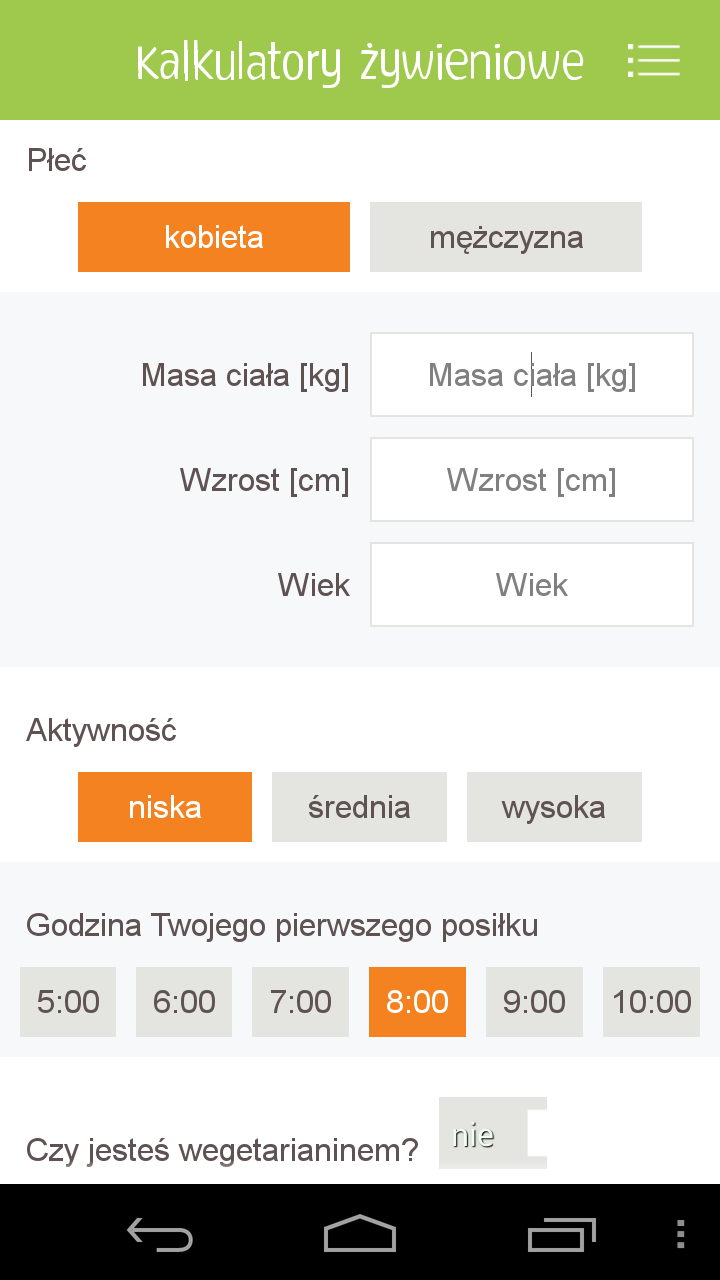Open the recent apps icon

(561, 1233)
